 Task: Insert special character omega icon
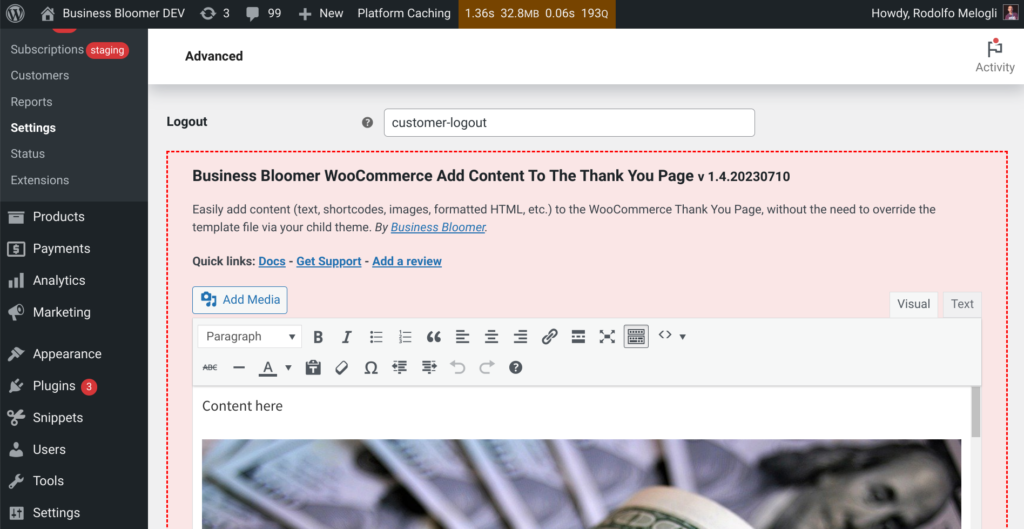click(x=371, y=368)
